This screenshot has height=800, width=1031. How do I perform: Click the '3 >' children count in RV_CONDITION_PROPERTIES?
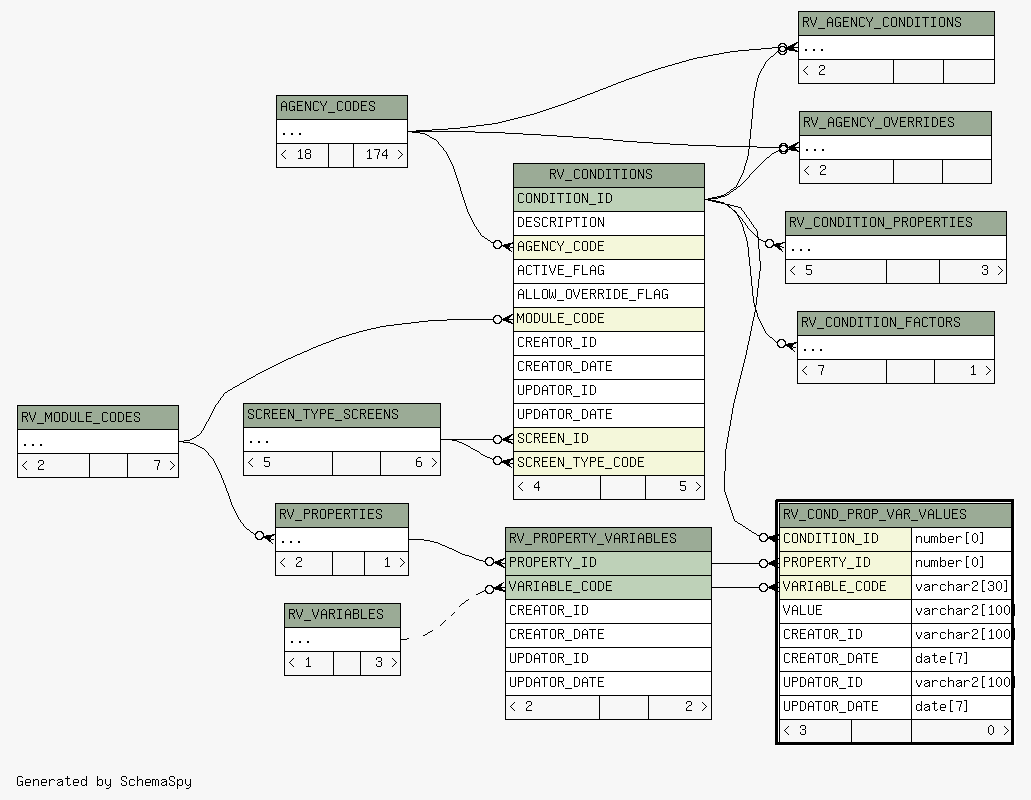pos(973,271)
